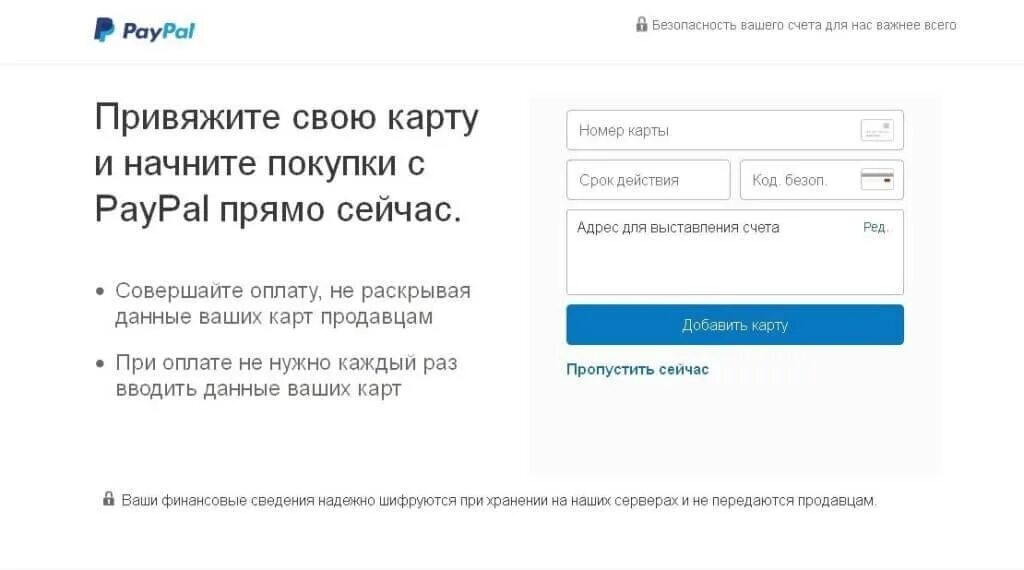Click the lock icon beside the bottom encryption notice
Screen dimensions: 1024x570
coord(108,499)
